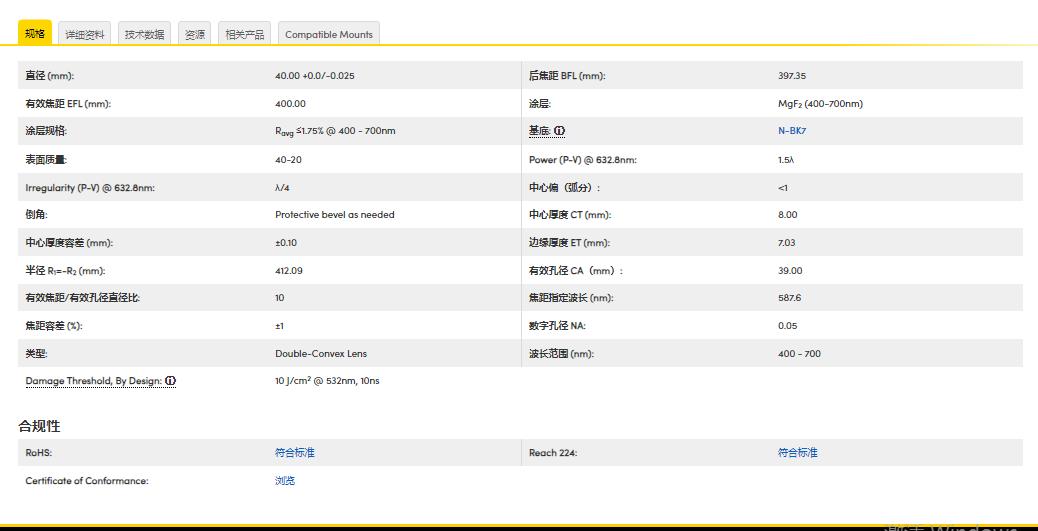
Task: Click the 合规性 section heading
Action: (39, 426)
